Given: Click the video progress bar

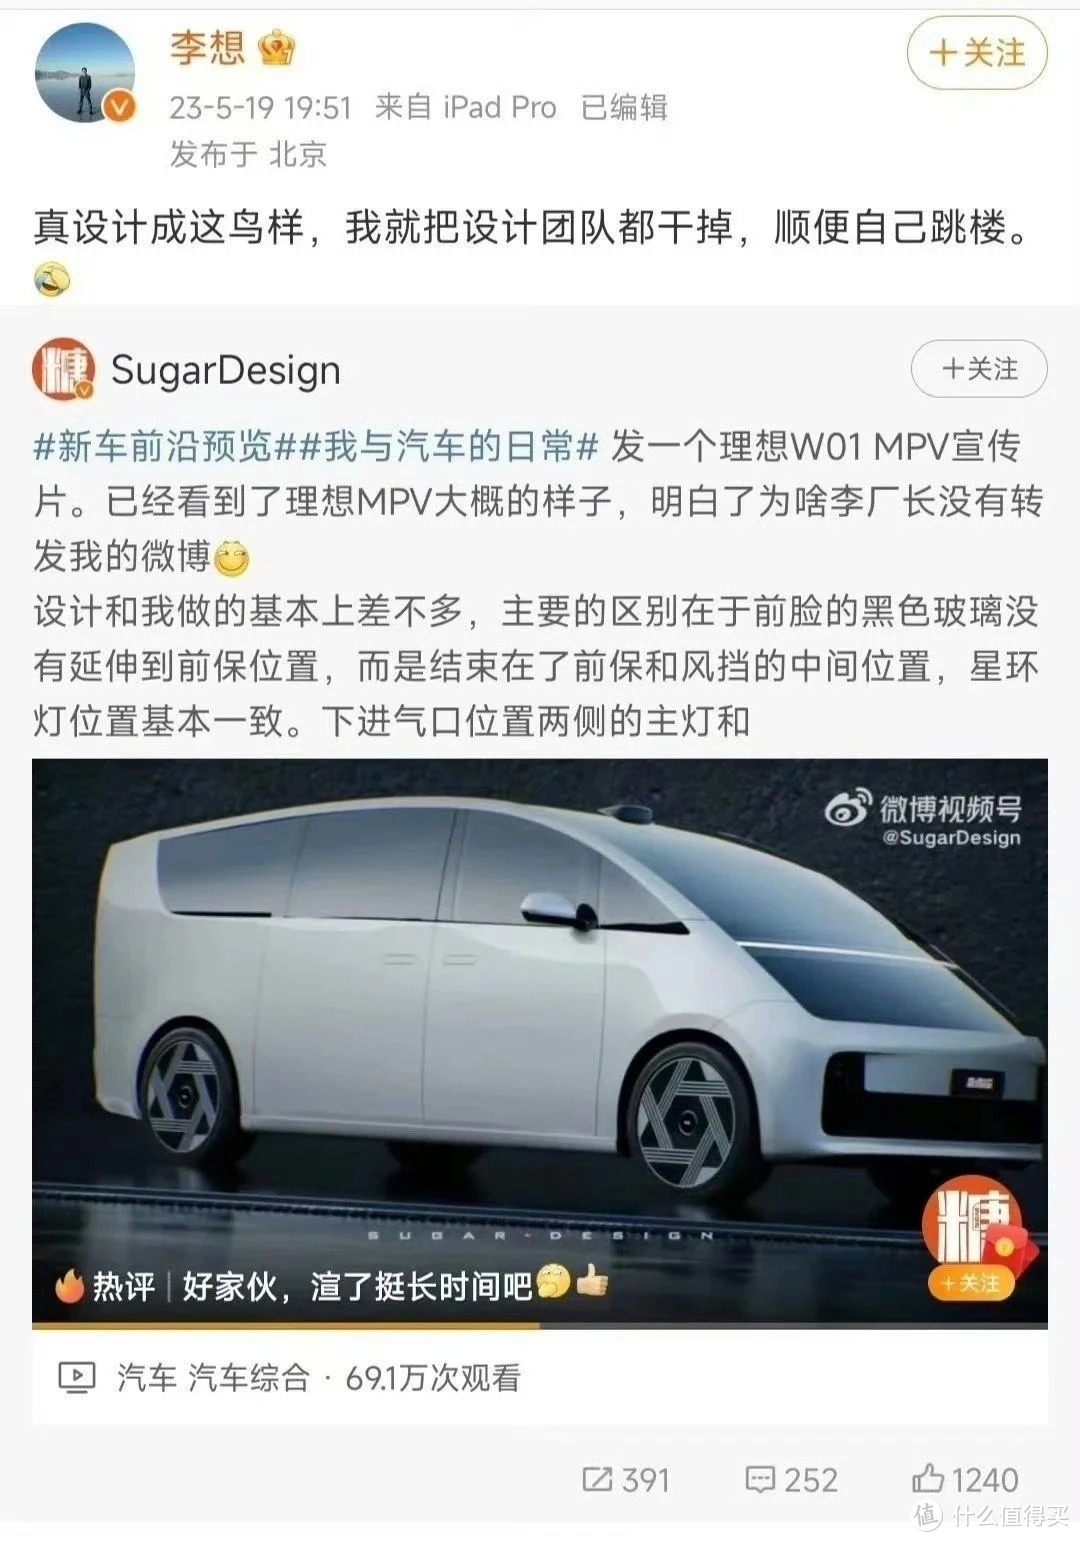Looking at the screenshot, I should 540,1326.
